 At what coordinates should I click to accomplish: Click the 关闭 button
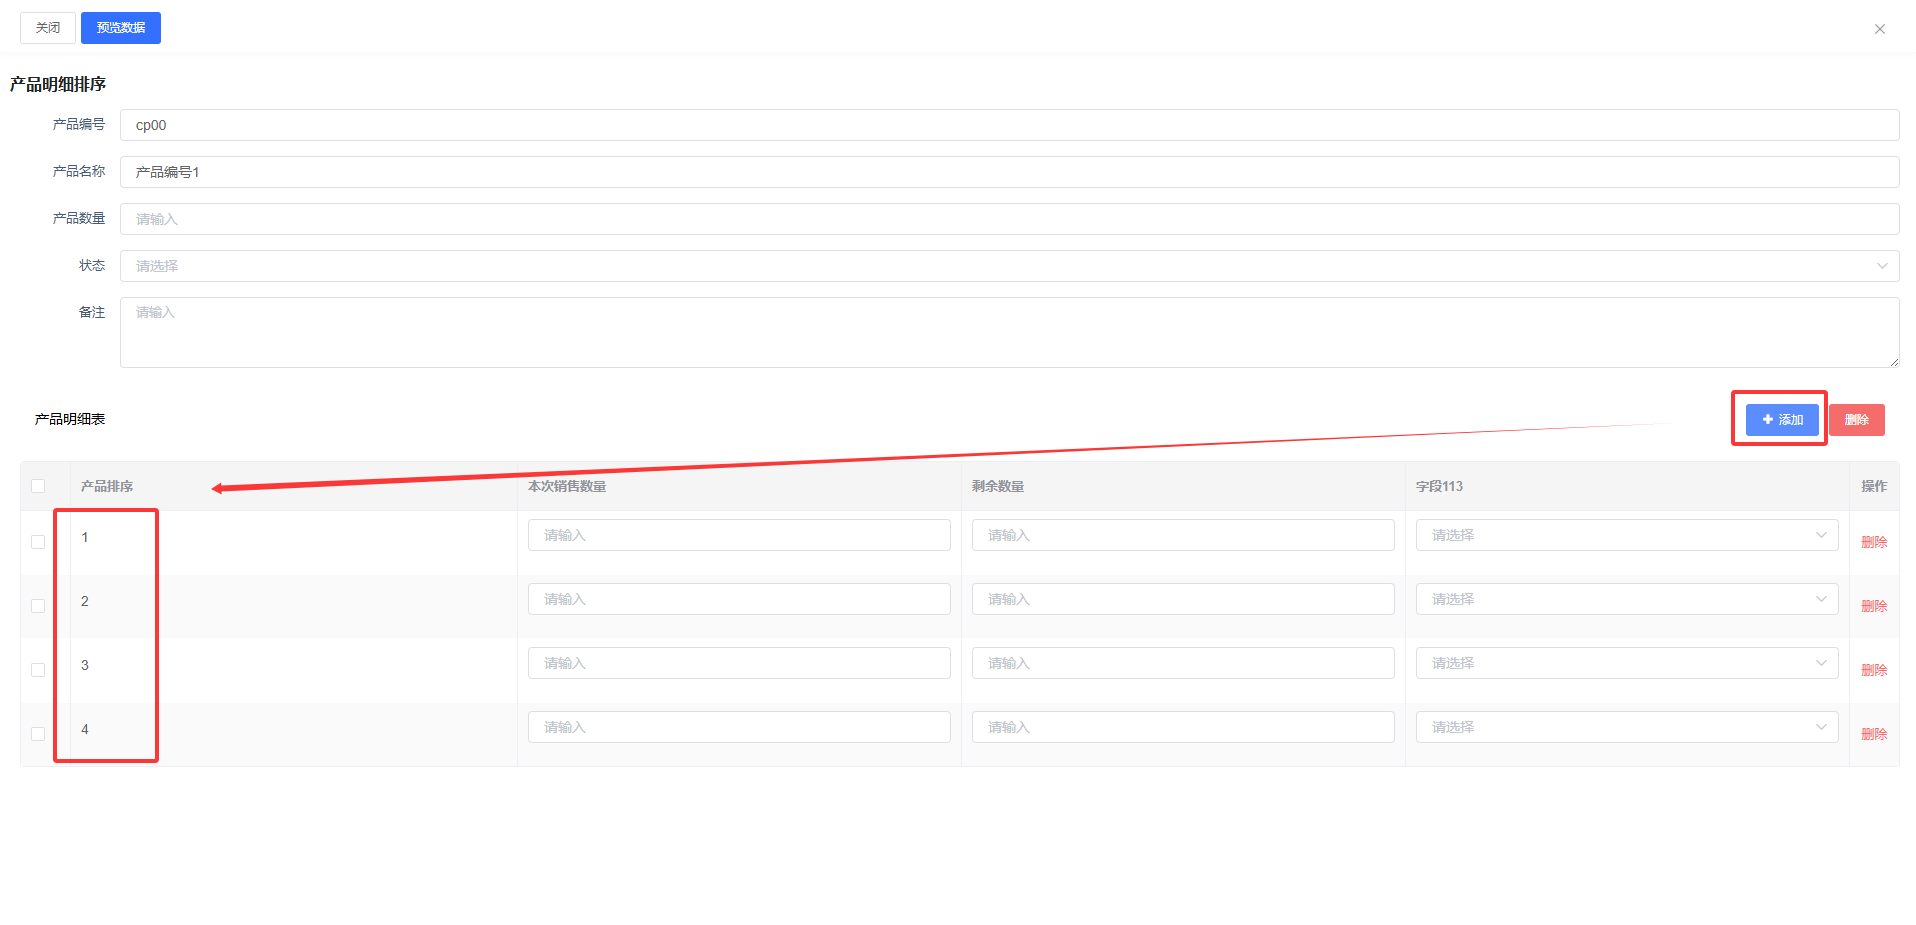coord(48,28)
